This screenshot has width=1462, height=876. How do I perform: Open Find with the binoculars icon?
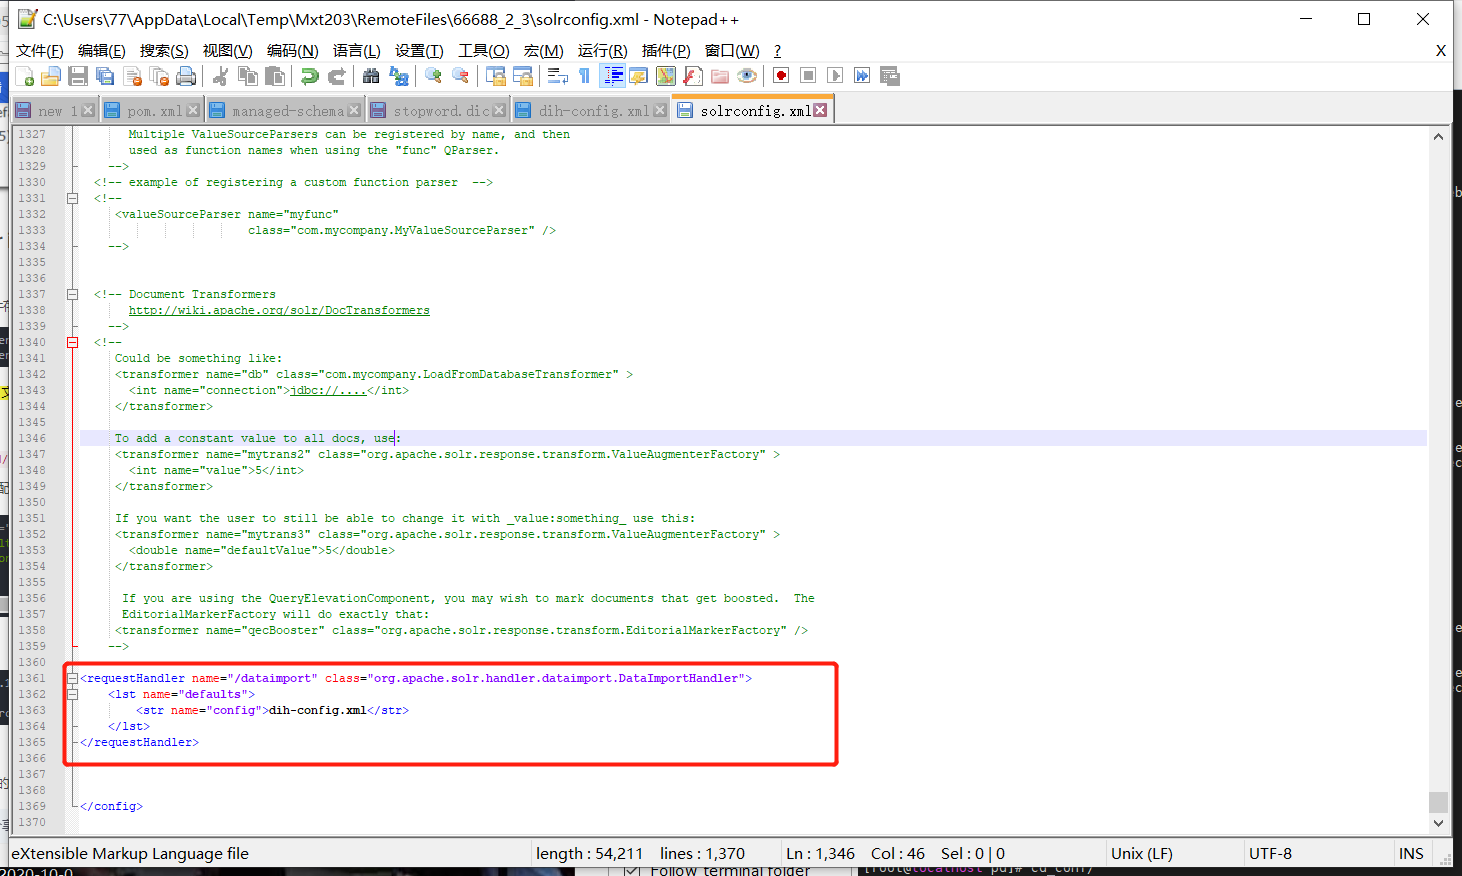click(371, 76)
